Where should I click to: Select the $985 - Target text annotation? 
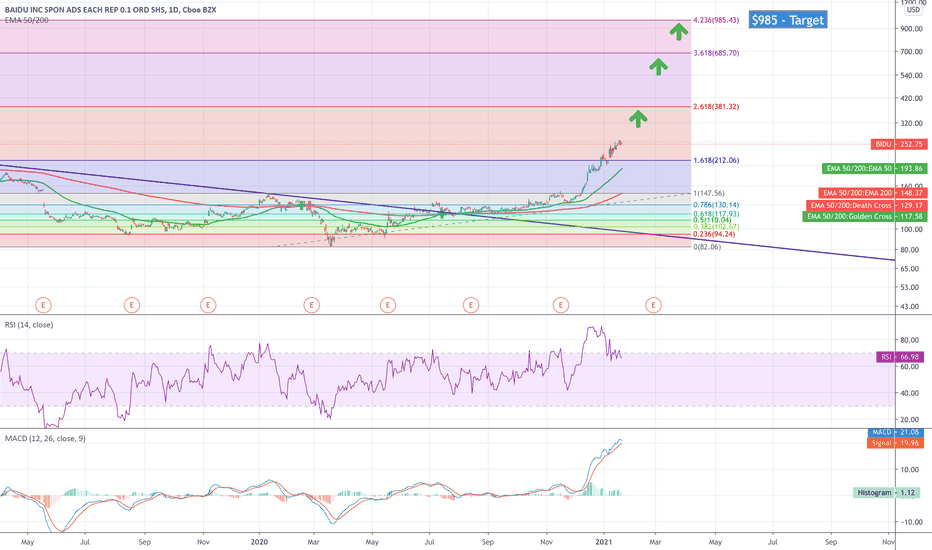788,20
